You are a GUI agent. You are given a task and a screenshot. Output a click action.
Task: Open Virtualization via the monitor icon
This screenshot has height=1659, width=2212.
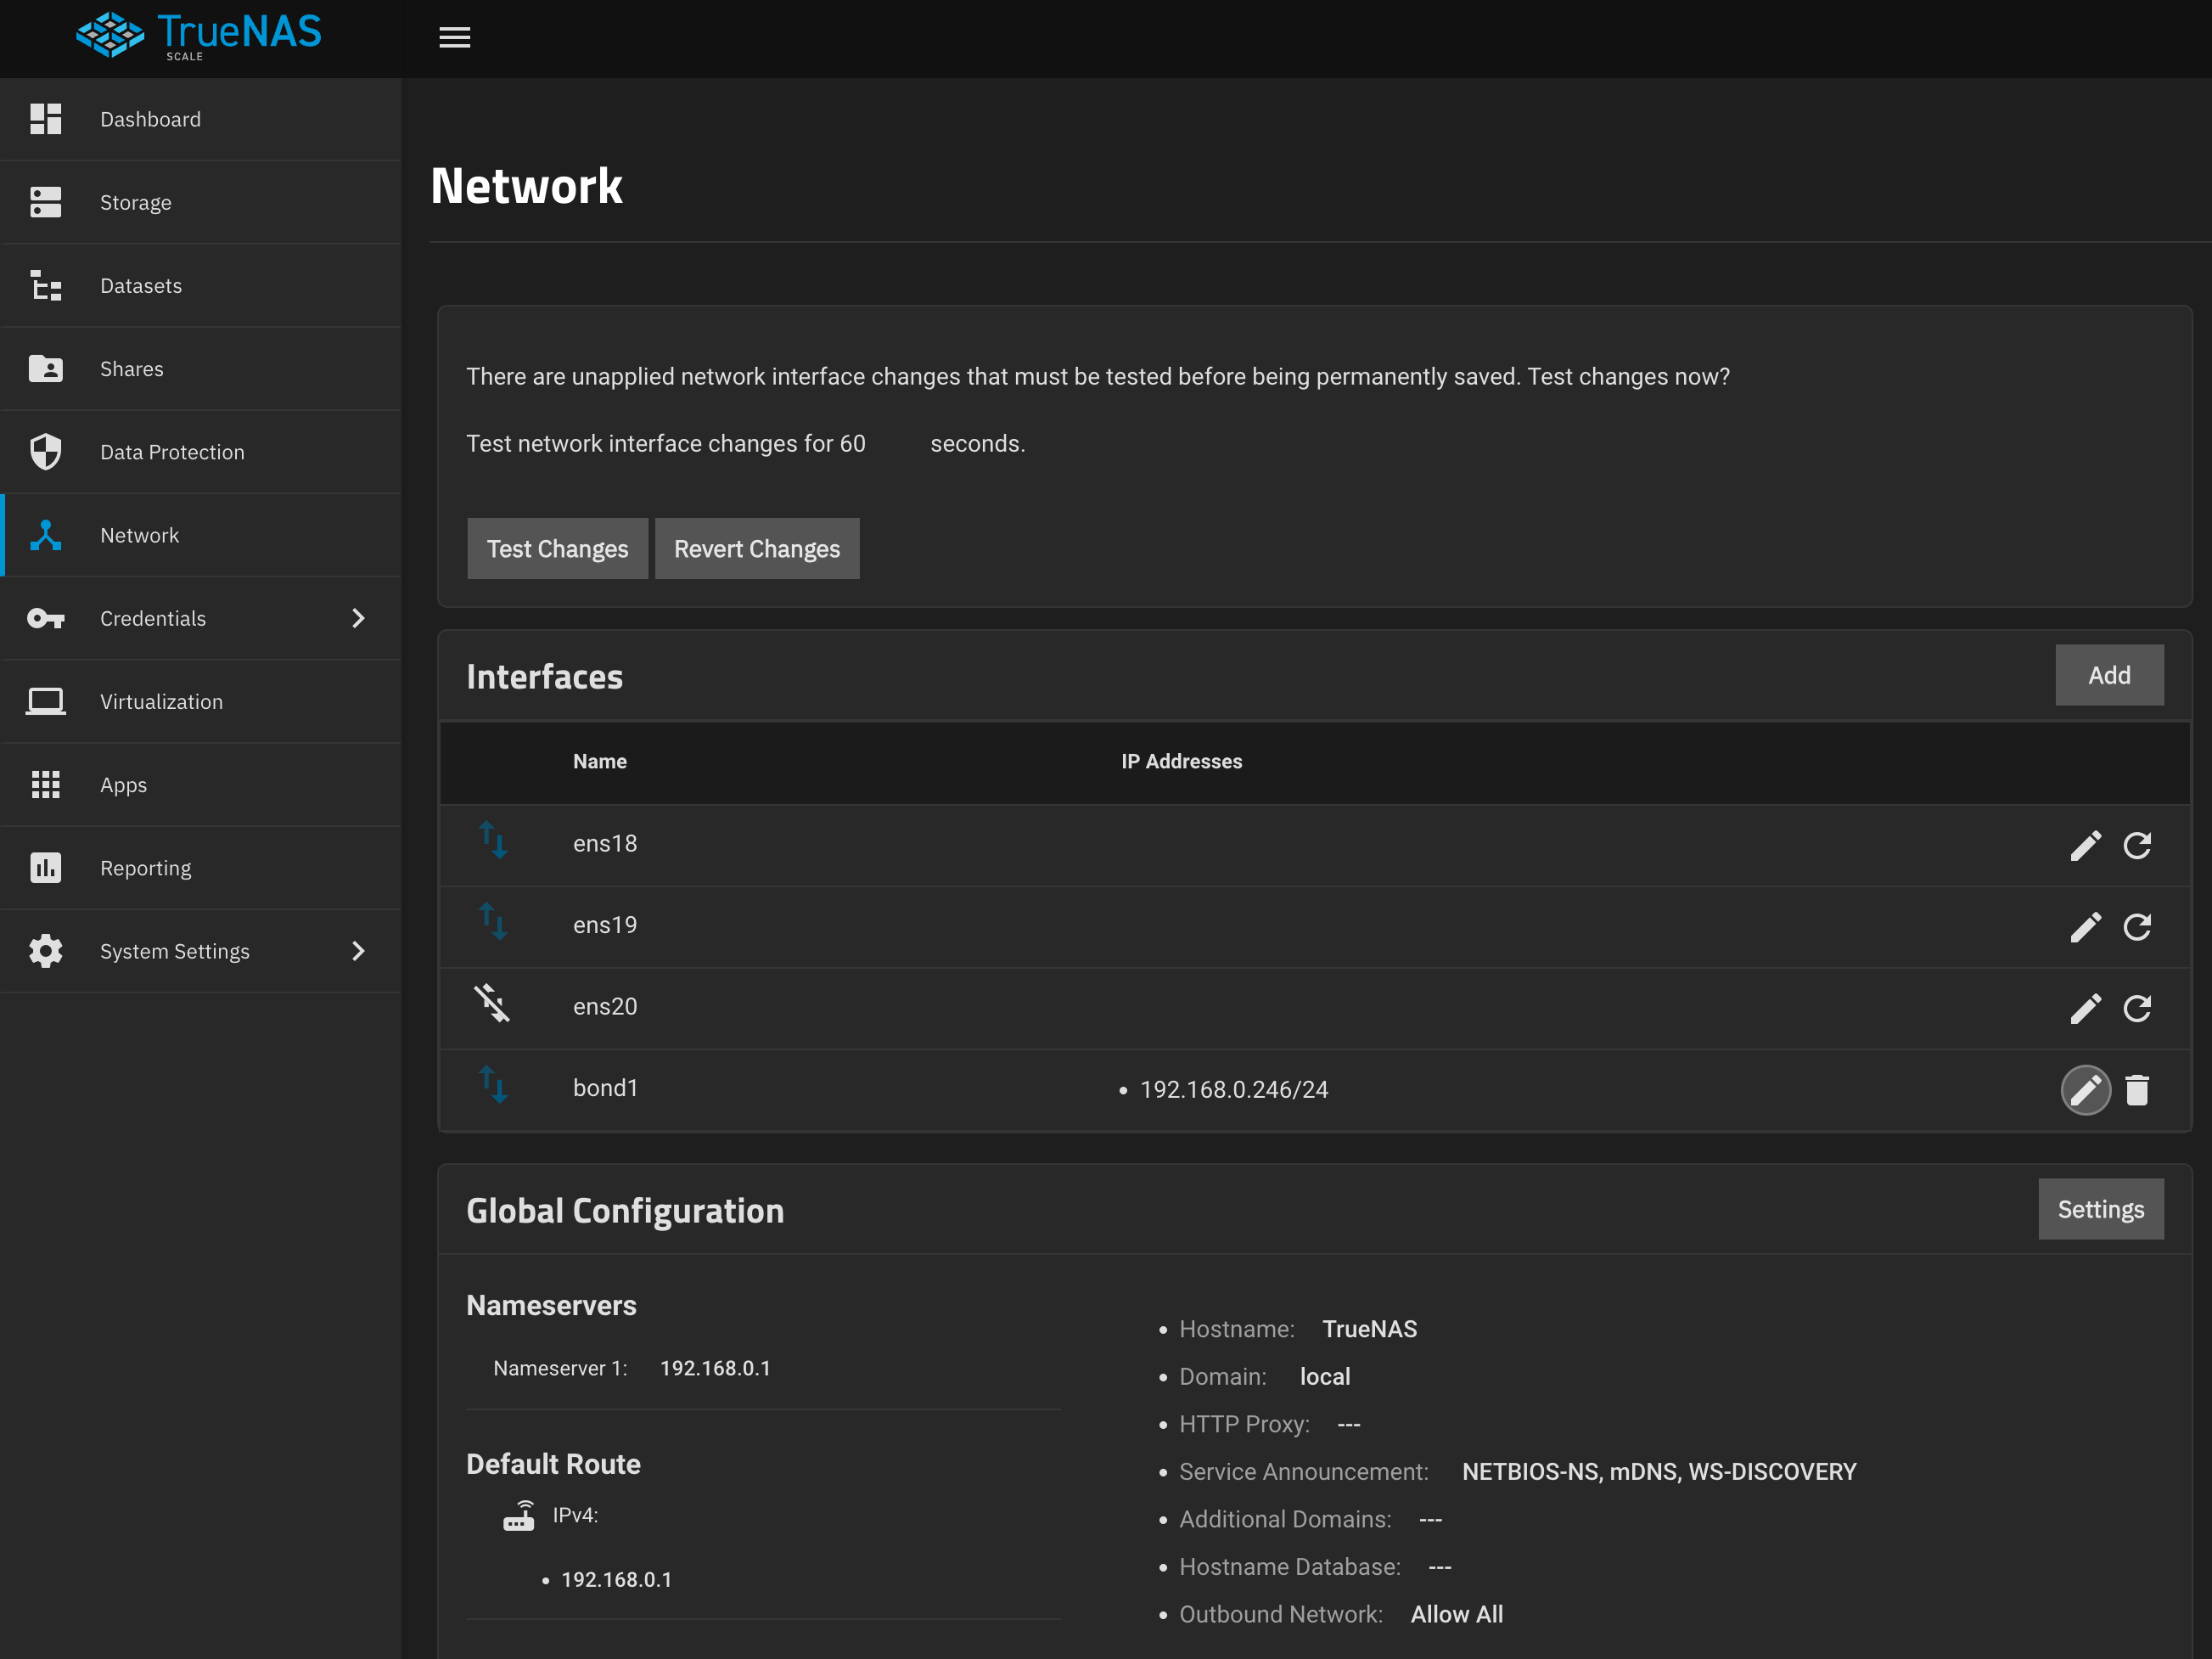[46, 701]
